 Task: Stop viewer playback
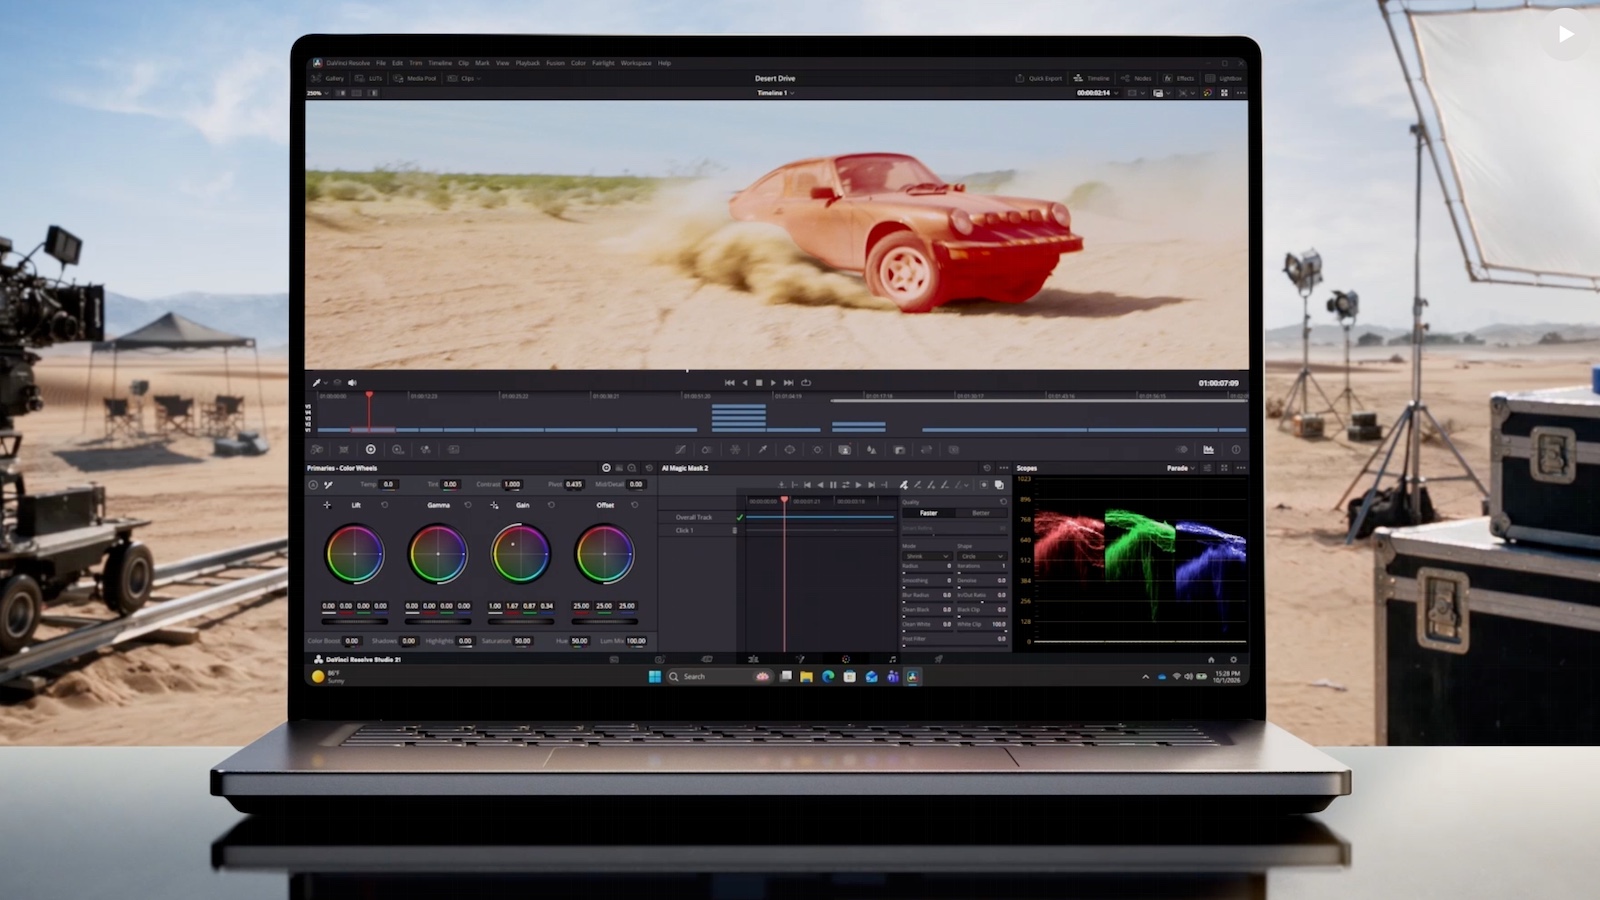point(759,383)
